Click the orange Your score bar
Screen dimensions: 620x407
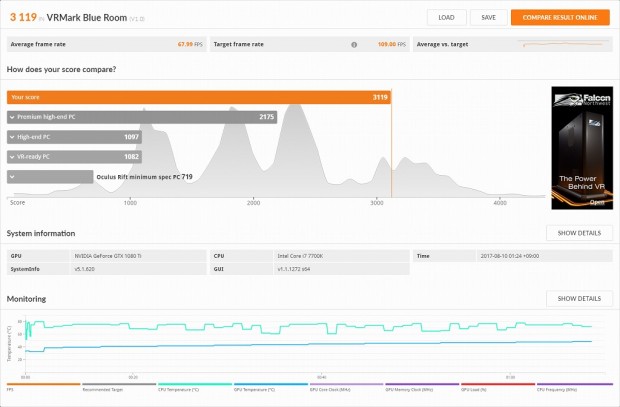point(199,97)
